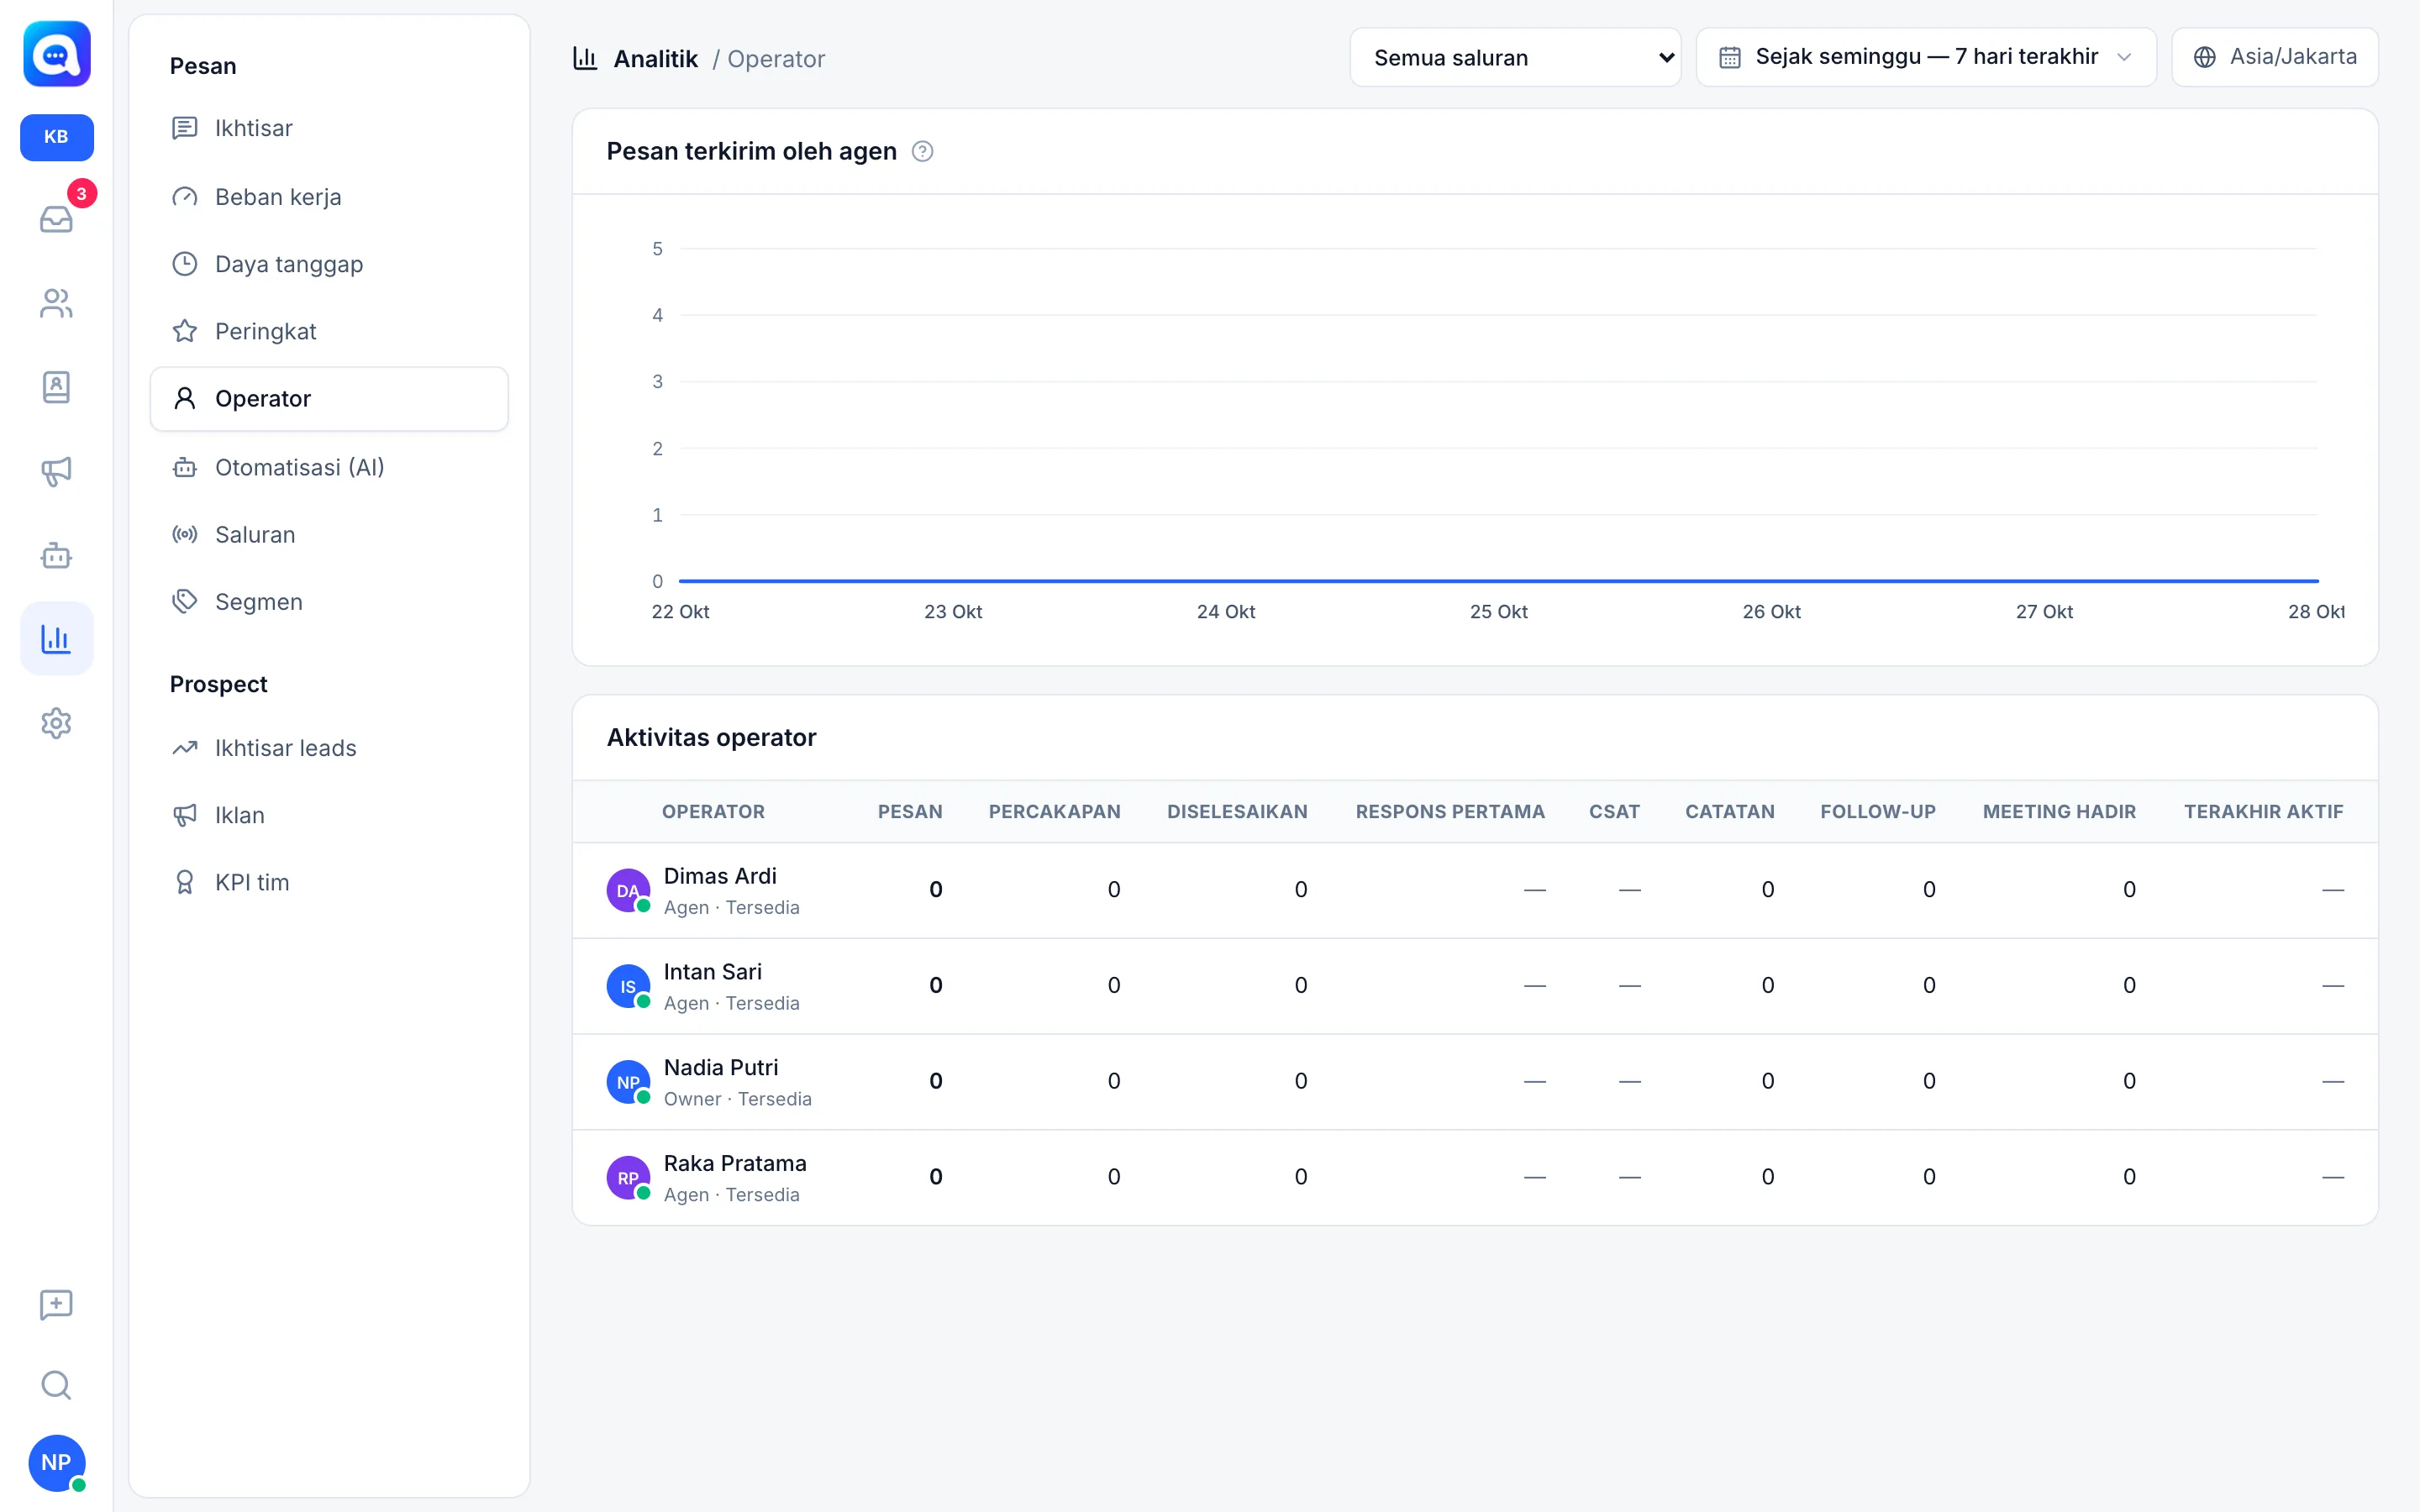Open the search magnifier icon
The height and width of the screenshot is (1512, 2420).
click(x=56, y=1385)
